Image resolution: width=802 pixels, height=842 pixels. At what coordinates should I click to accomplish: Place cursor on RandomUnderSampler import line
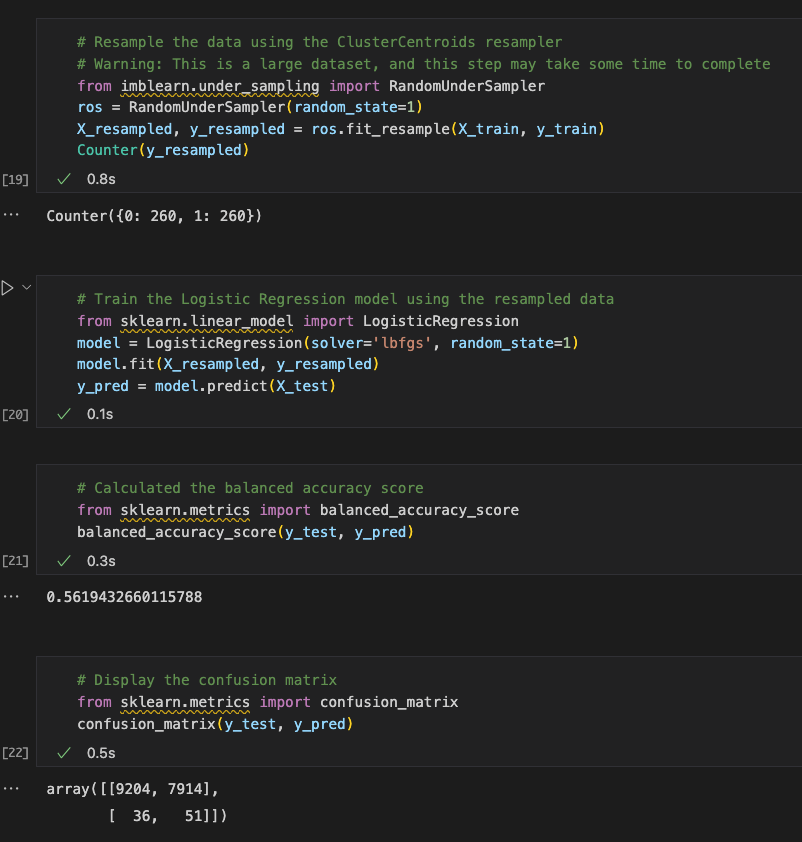311,86
